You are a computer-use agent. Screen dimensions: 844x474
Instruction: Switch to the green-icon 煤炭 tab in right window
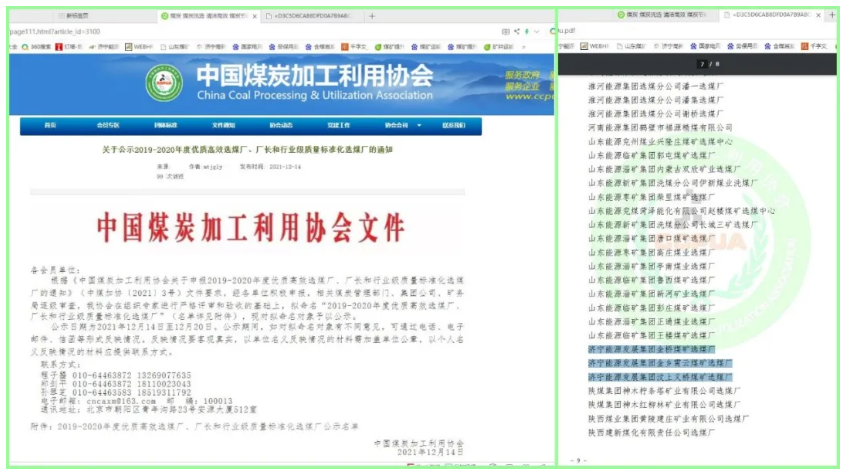coord(662,15)
